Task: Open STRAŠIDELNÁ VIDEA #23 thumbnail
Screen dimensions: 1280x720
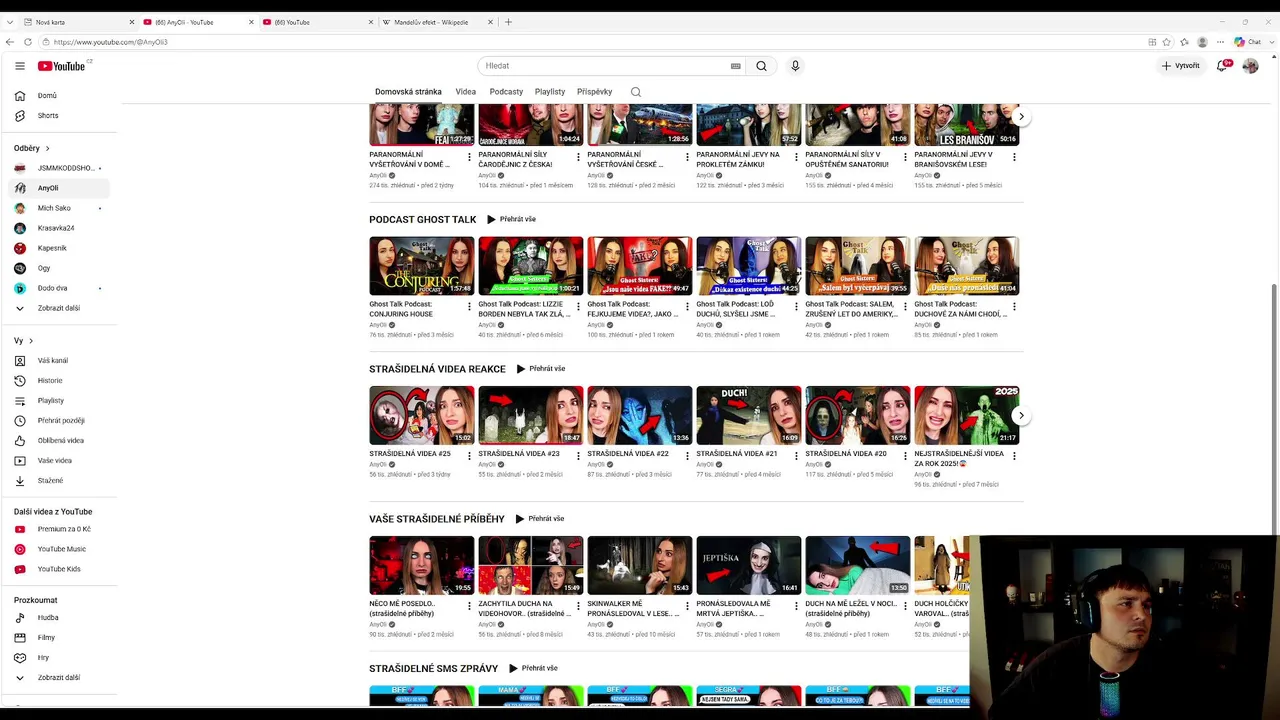Action: pos(530,415)
